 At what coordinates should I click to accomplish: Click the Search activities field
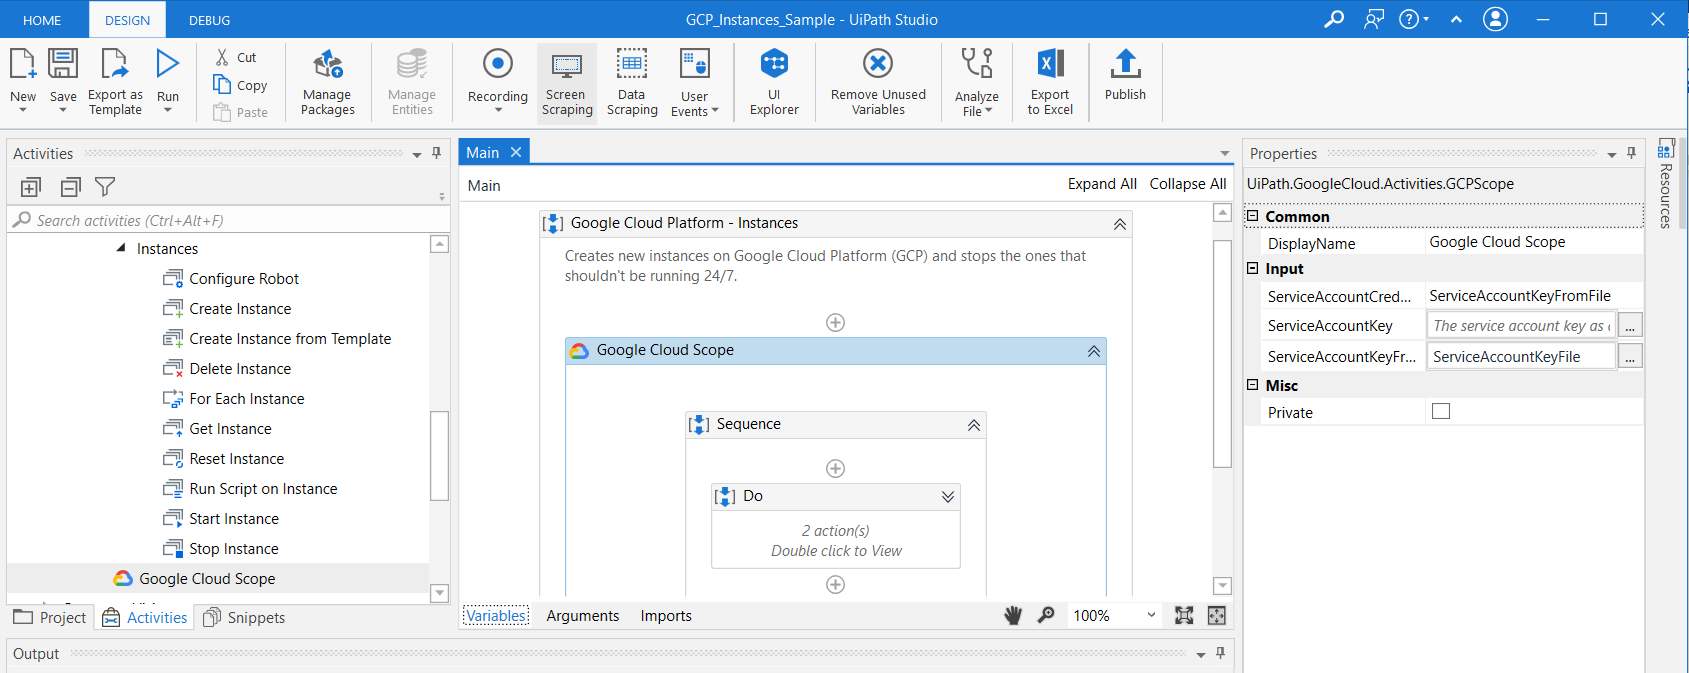[x=229, y=220]
